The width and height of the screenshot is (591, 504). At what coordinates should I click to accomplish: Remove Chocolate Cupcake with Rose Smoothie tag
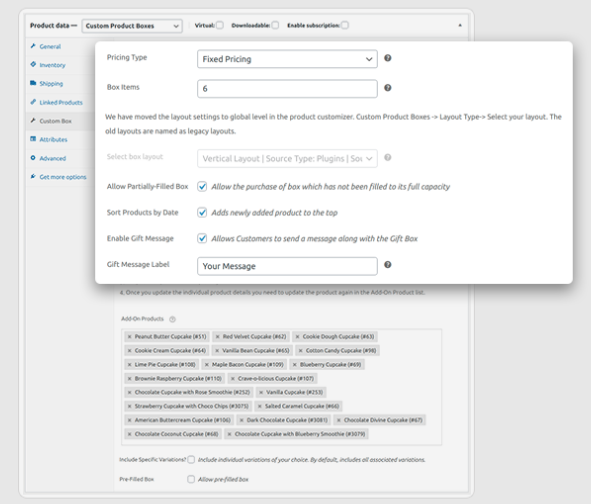click(x=129, y=392)
